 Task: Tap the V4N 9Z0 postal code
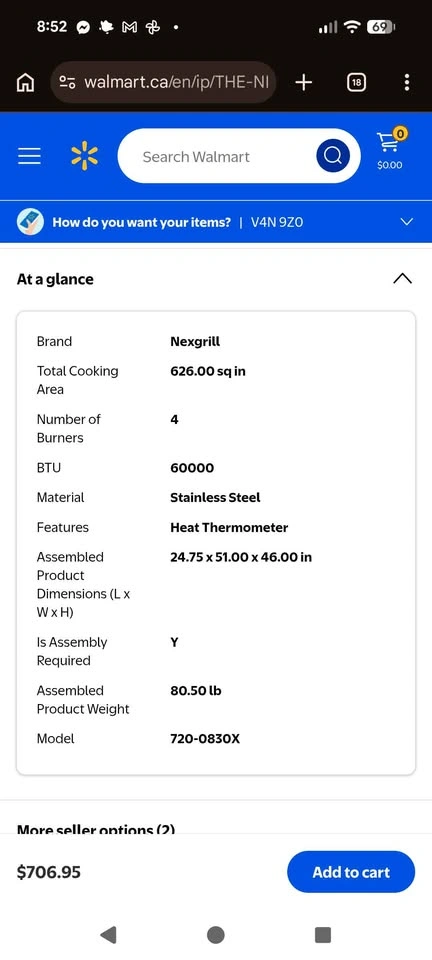[x=277, y=222]
